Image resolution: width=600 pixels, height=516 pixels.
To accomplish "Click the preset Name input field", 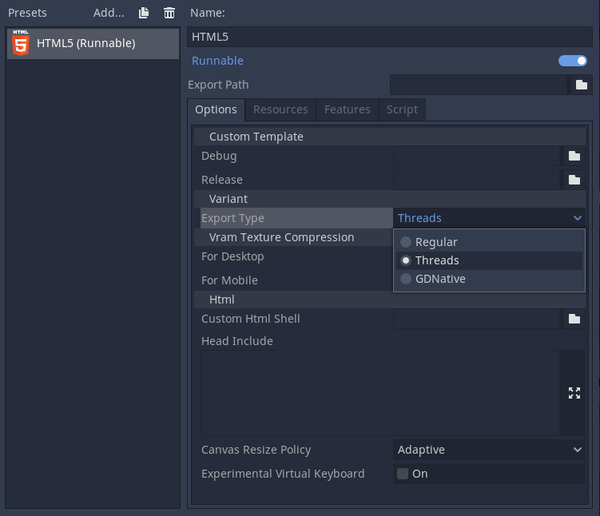I will pos(388,36).
